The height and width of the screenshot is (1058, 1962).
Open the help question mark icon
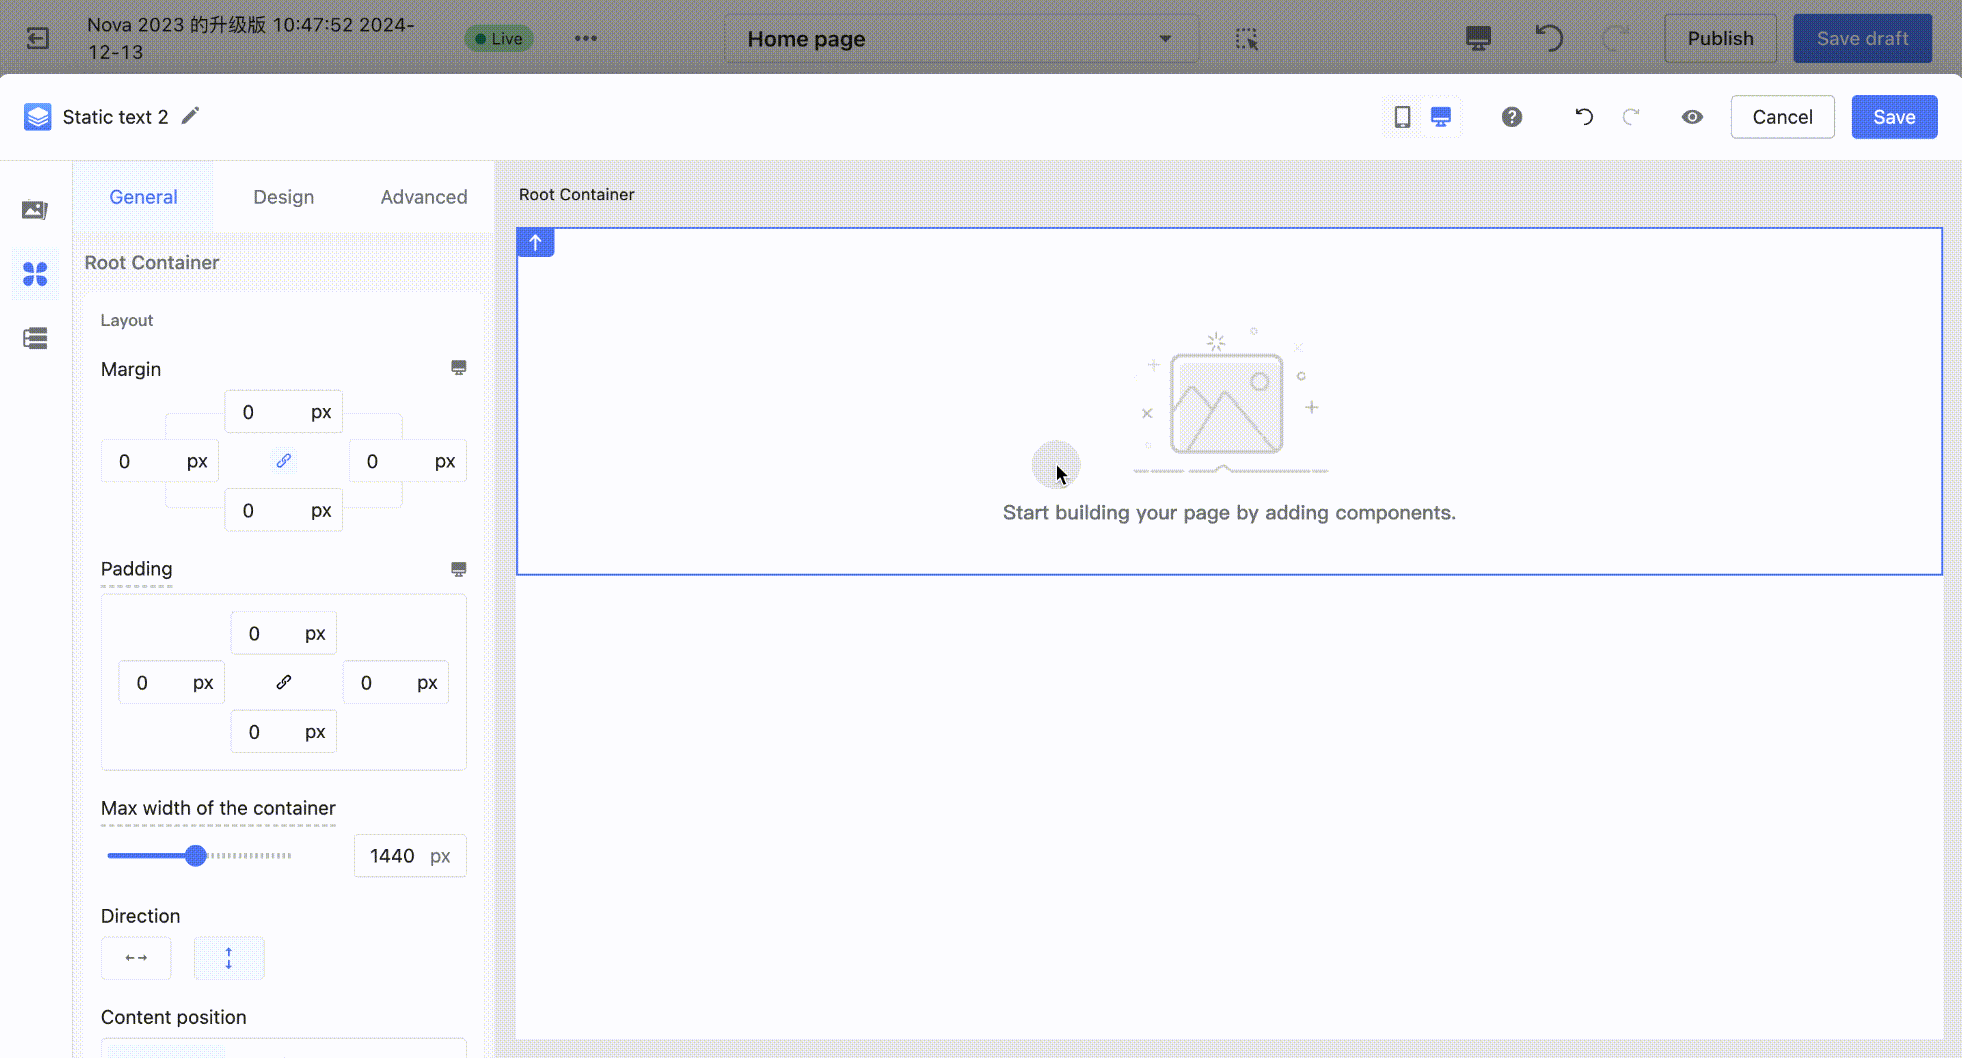click(1511, 117)
